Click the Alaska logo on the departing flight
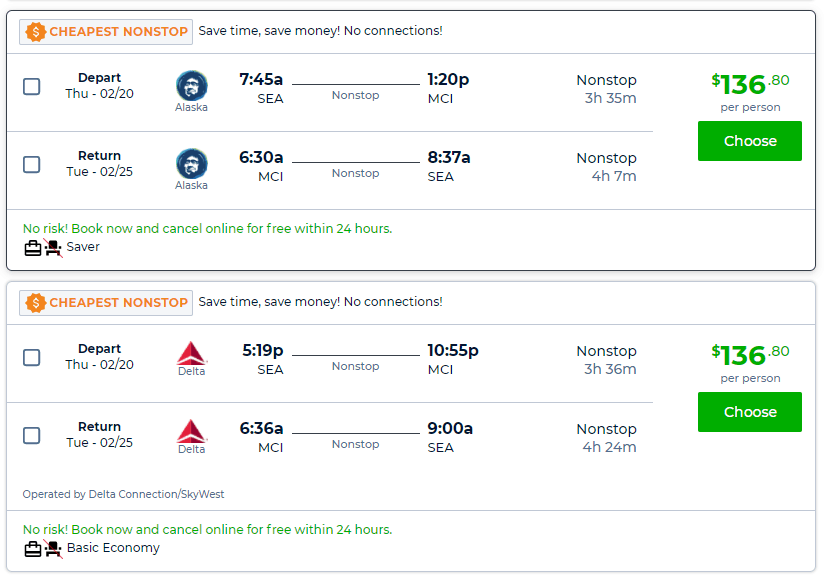The width and height of the screenshot is (824, 579). point(191,87)
